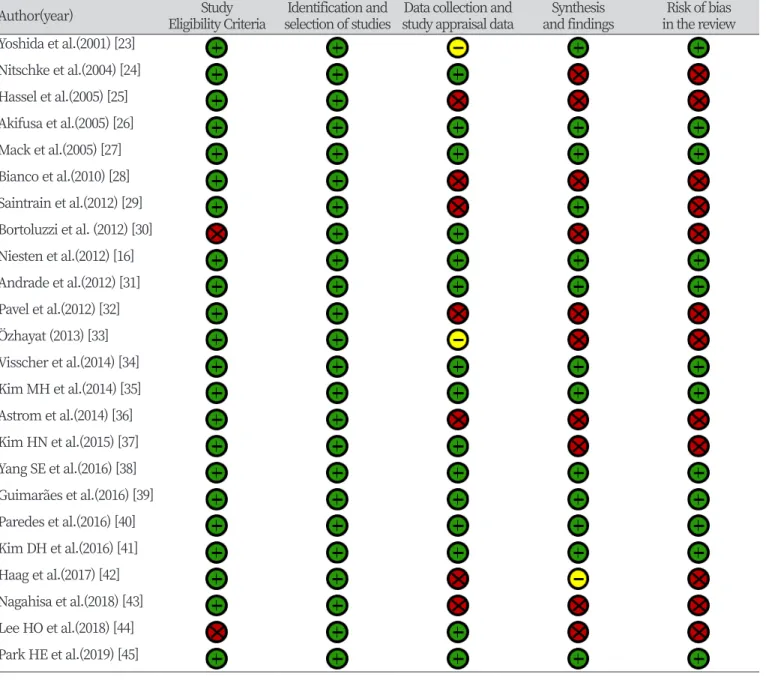
Task: Click red Synthesis icon in Kim HN row
Action: (578, 446)
